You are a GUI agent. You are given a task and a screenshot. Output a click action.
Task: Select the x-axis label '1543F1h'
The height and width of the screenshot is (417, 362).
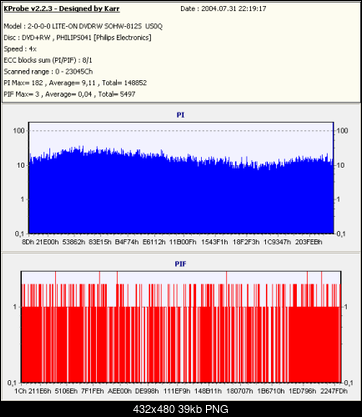[x=214, y=242]
